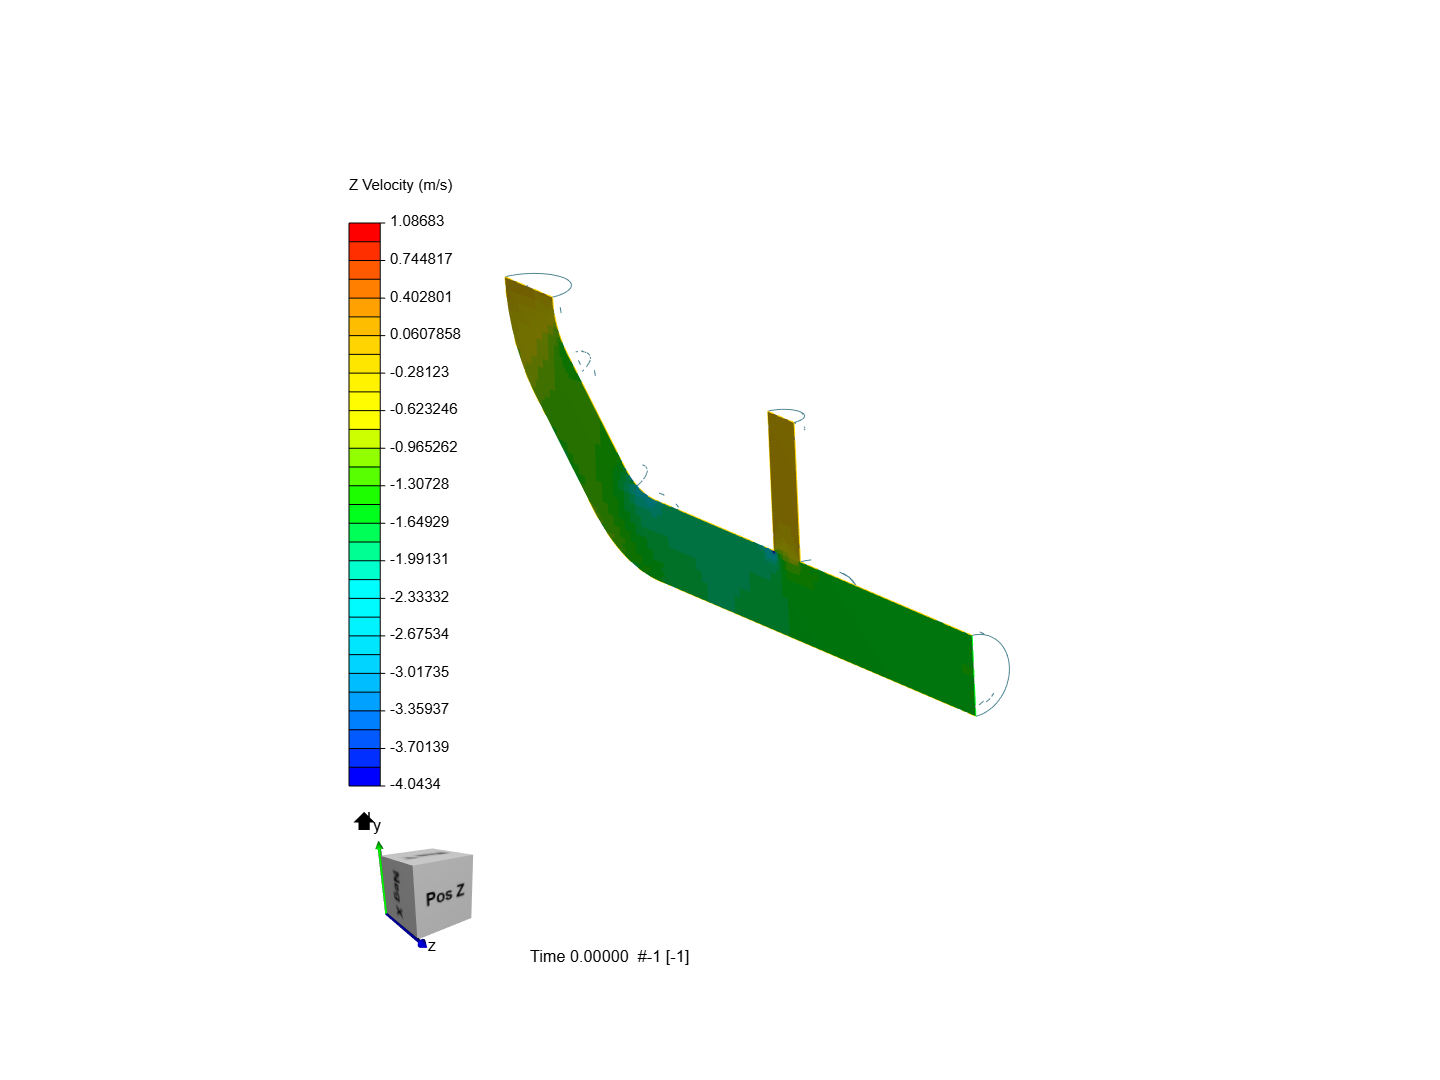This screenshot has width=1440, height=1080.
Task: Click the legend value -3.35937
Action: tap(420, 709)
